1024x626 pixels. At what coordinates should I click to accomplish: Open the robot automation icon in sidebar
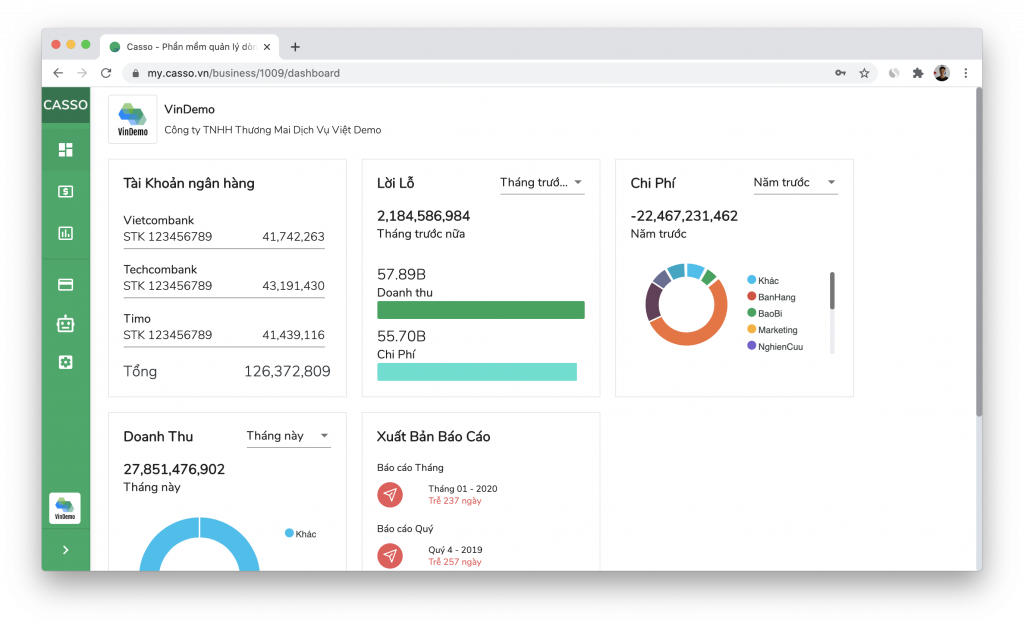coord(65,324)
